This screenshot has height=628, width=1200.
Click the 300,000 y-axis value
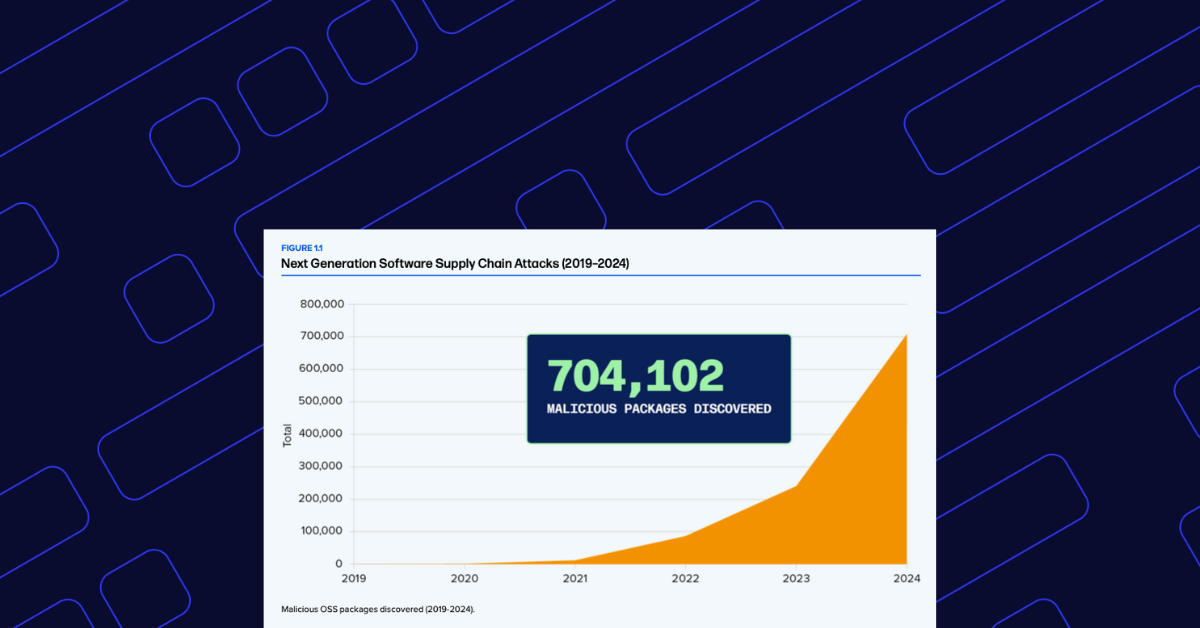point(322,466)
